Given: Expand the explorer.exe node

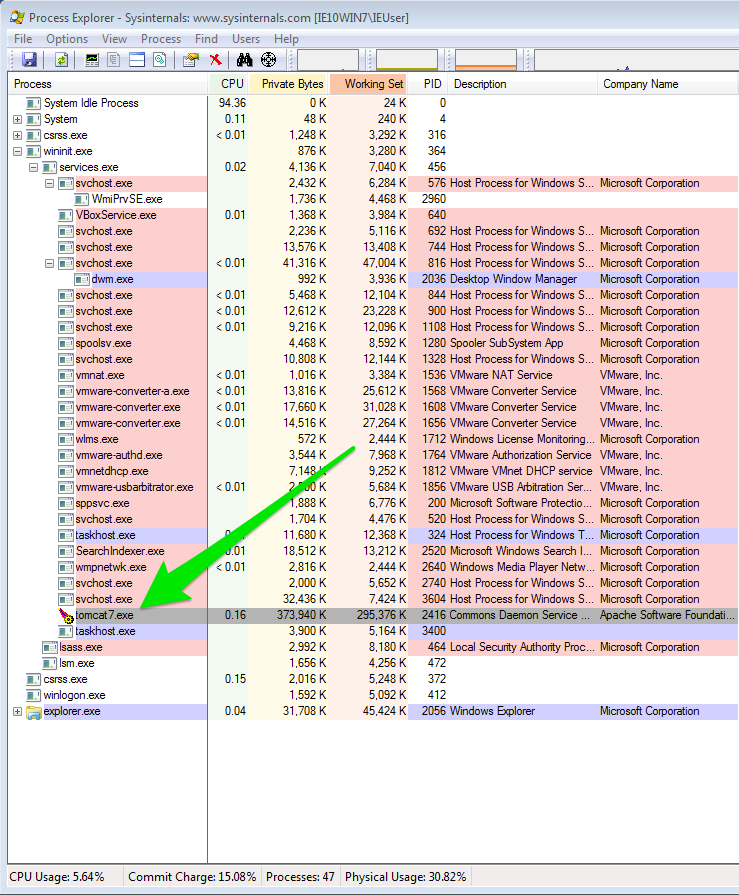Looking at the screenshot, I should tap(18, 712).
